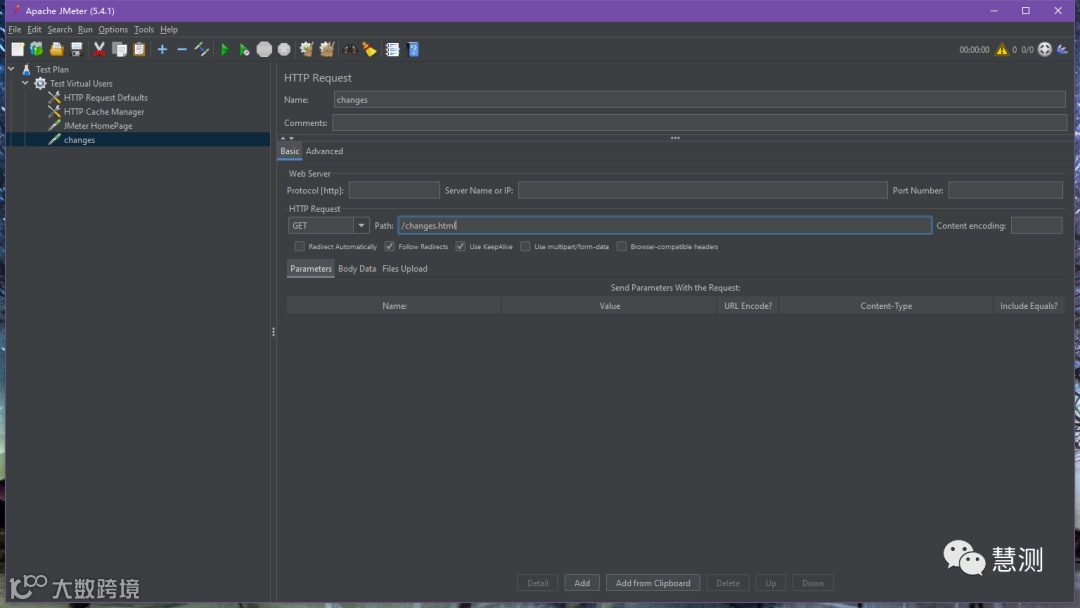Open the Function Helper list icon
This screenshot has width=1080, height=608.
393,50
